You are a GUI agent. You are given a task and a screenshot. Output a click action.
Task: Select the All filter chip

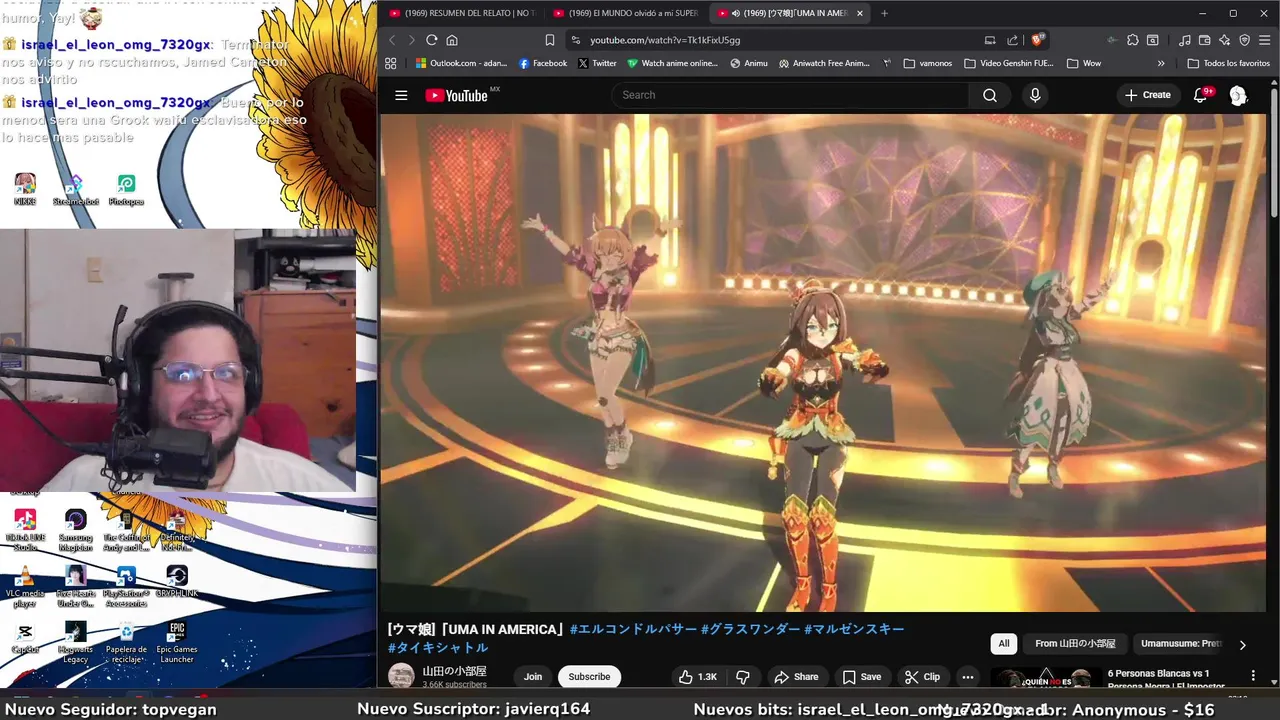[1004, 644]
